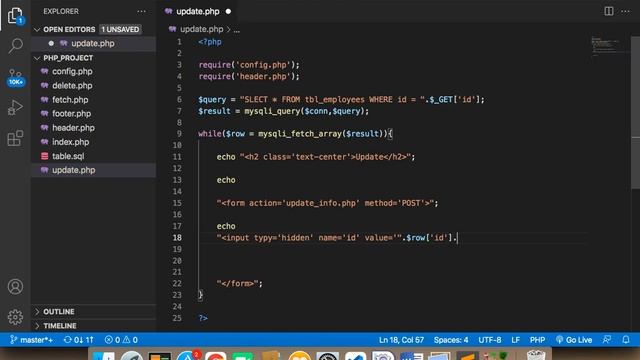Click the unsaved dot on update.php tab
Screen dimensions: 640x360
click(228, 11)
